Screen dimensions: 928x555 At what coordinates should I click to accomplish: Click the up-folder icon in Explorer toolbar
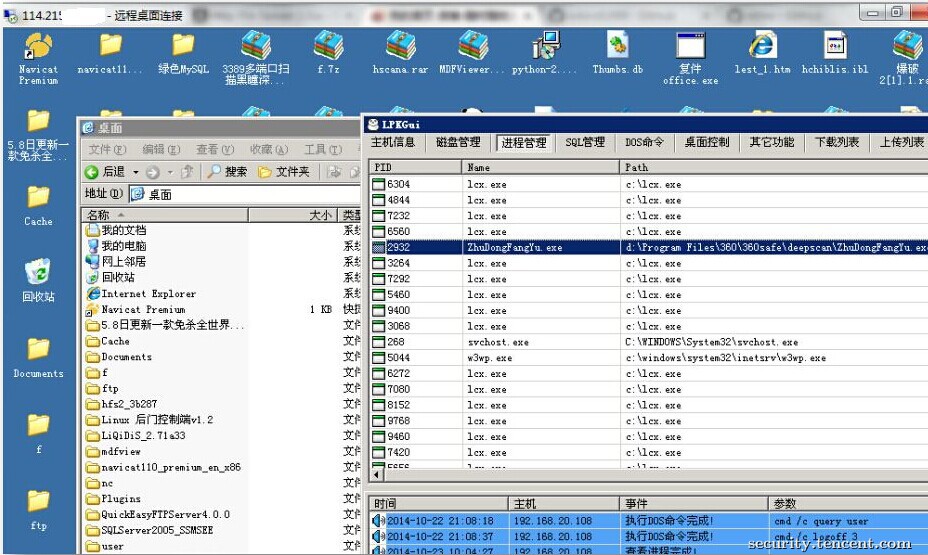click(x=187, y=172)
